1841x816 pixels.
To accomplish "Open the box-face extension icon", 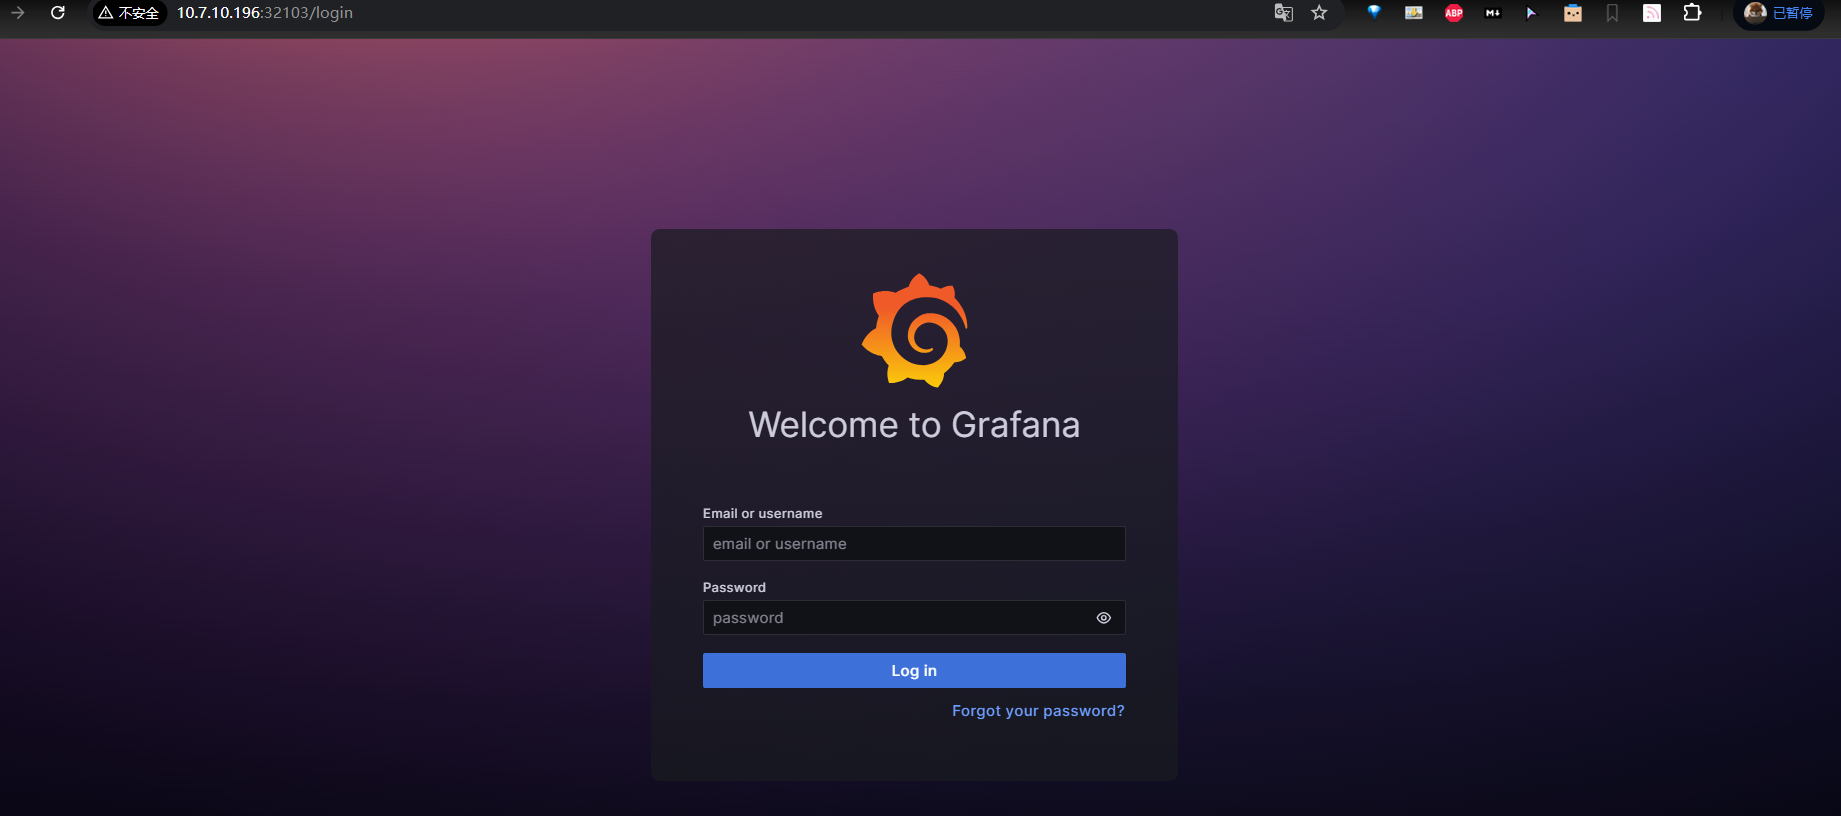I will point(1573,13).
